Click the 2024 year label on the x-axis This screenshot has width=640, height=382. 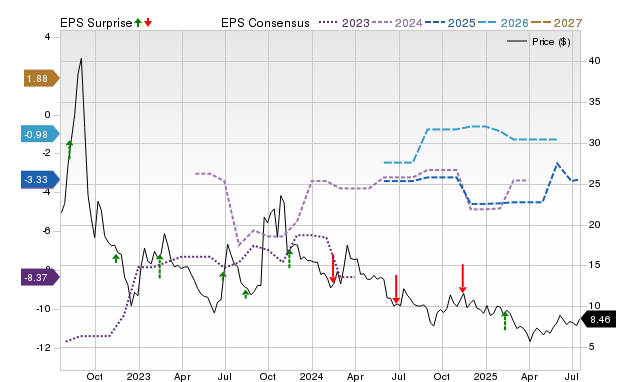311,376
